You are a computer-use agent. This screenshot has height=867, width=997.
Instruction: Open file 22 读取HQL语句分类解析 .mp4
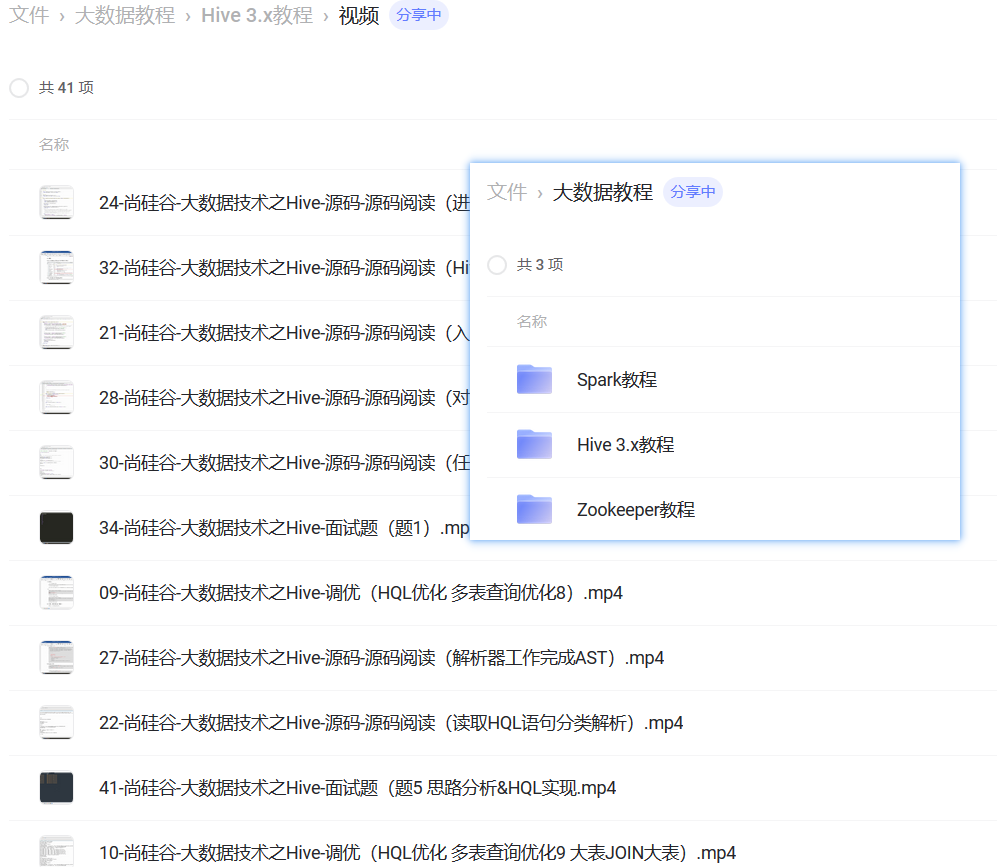(391, 723)
